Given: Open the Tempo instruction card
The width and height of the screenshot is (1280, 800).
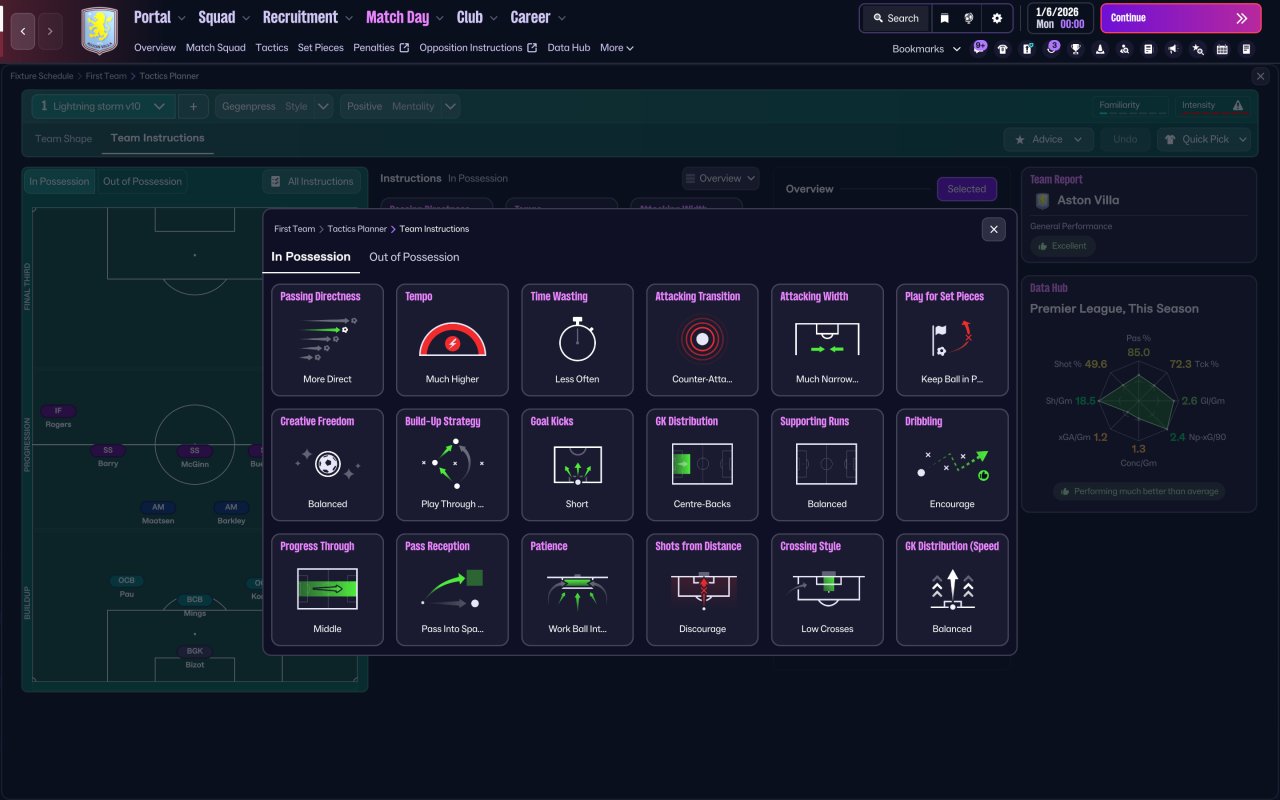Looking at the screenshot, I should [452, 340].
